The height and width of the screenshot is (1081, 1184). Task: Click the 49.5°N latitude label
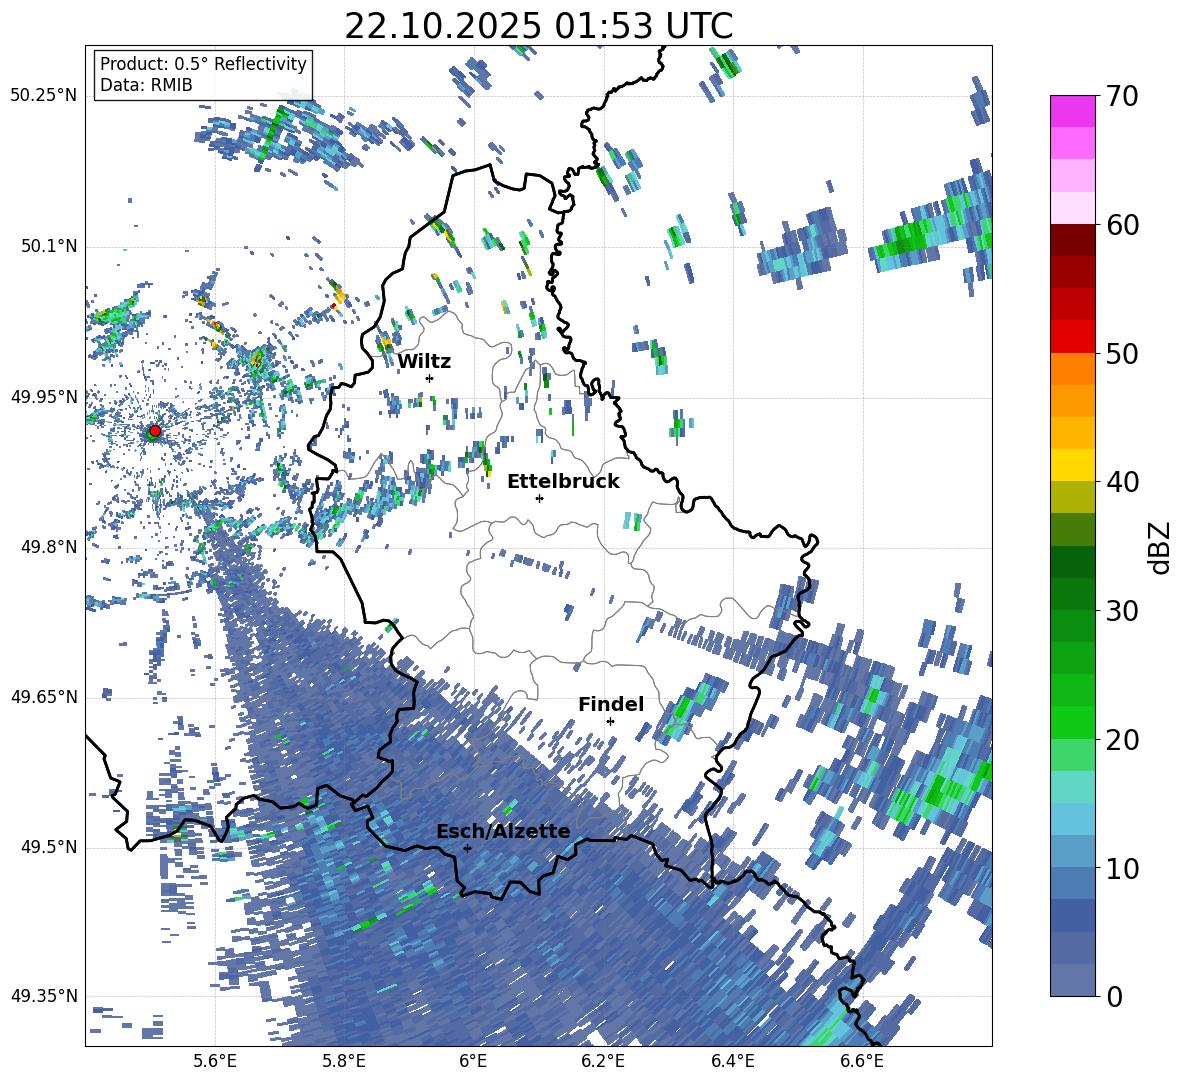pos(49,846)
